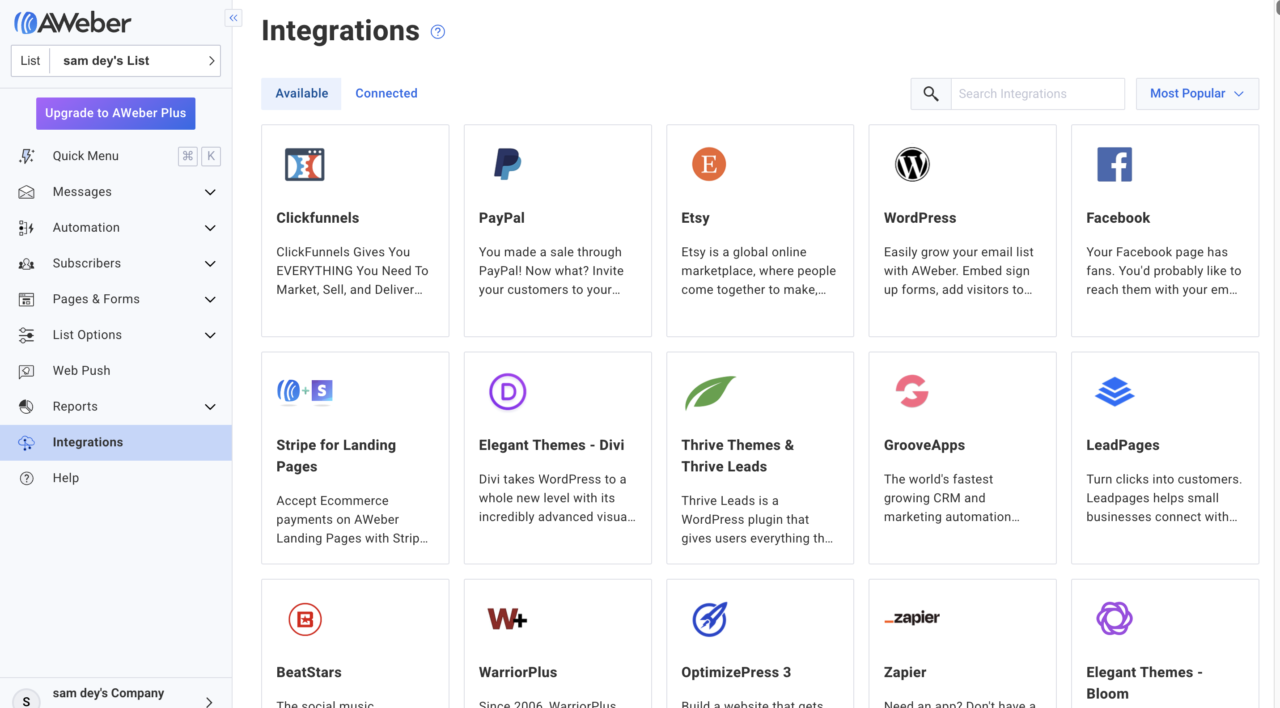This screenshot has width=1280, height=708.
Task: Click the AWeber logo
Action: (72, 22)
